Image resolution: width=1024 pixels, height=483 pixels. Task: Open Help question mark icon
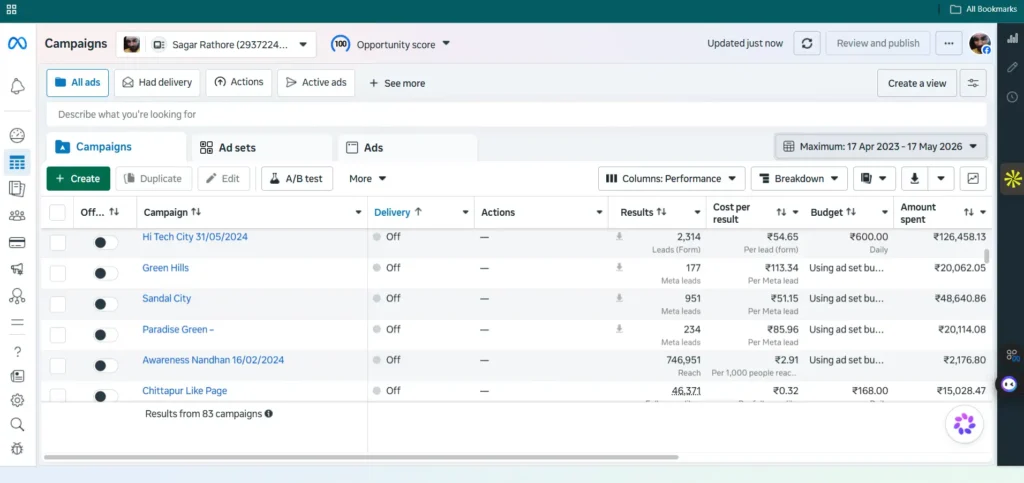[17, 351]
